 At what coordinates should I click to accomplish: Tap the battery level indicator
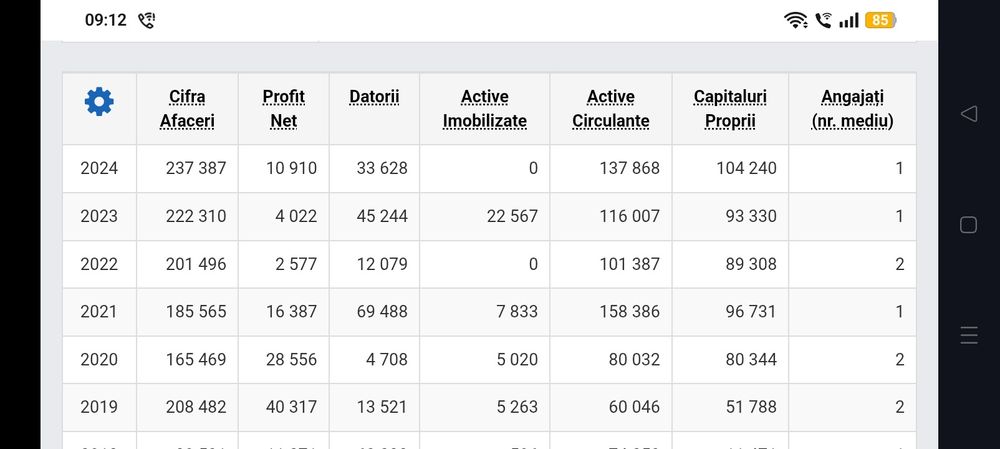pyautogui.click(x=880, y=20)
